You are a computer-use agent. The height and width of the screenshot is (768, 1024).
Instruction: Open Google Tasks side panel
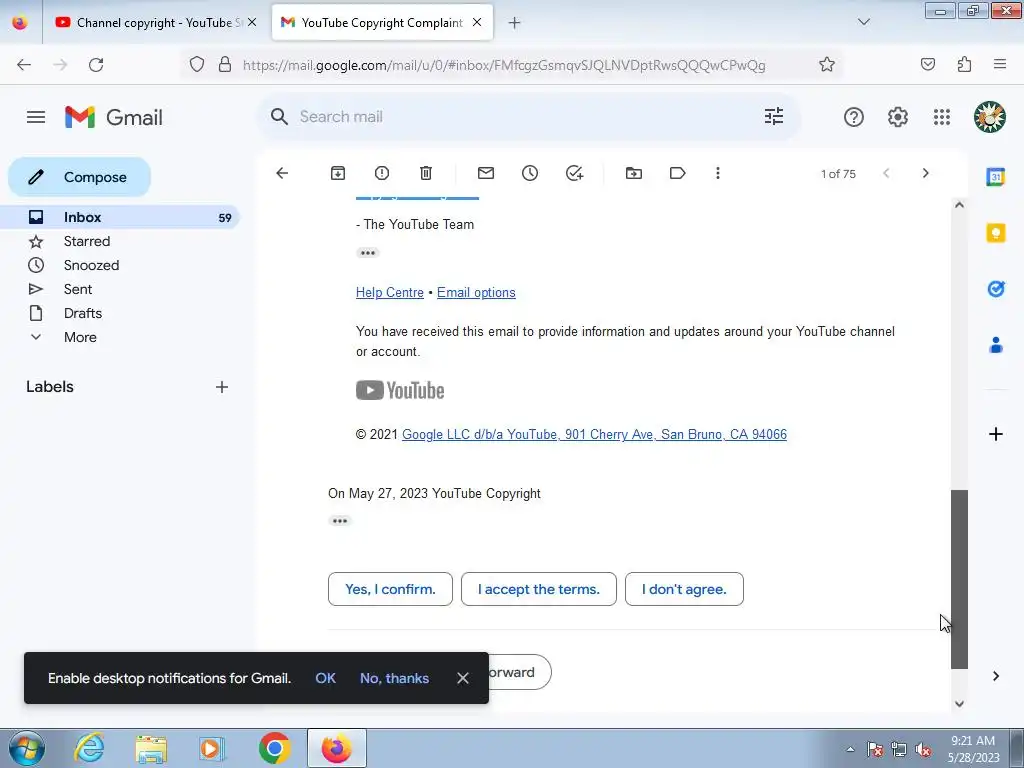click(x=995, y=289)
